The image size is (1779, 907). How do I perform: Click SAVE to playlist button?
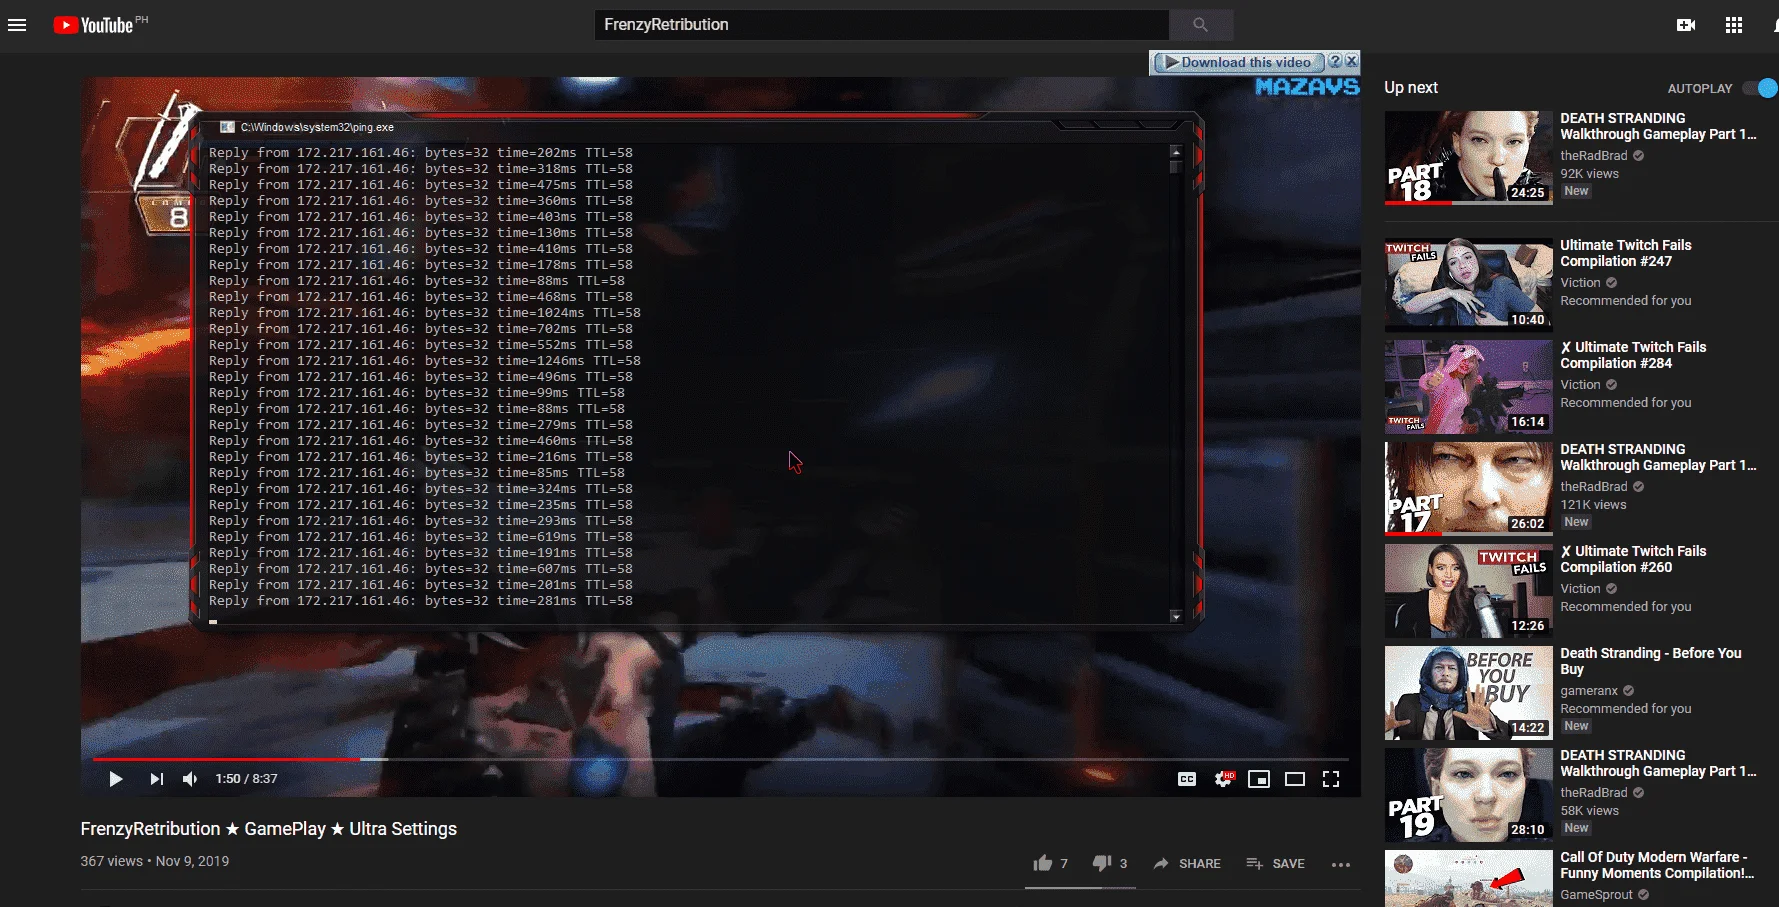[1275, 863]
